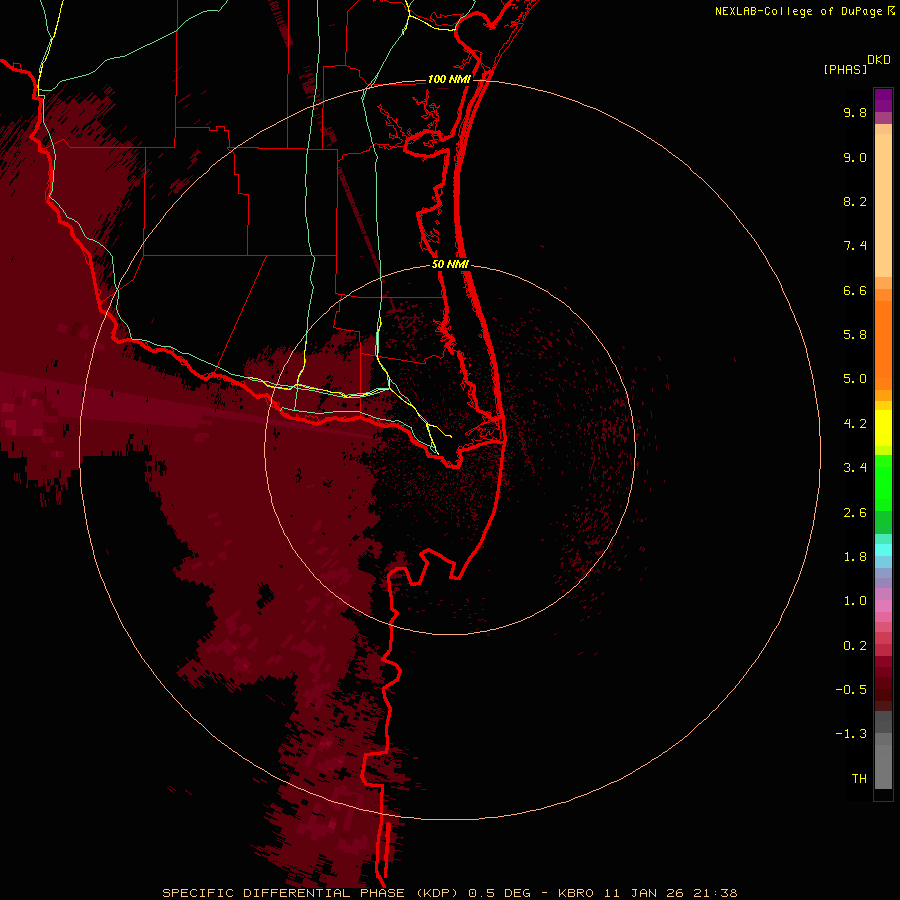The image size is (900, 900).
Task: Click the 0.2 scale value
Action: 855,646
